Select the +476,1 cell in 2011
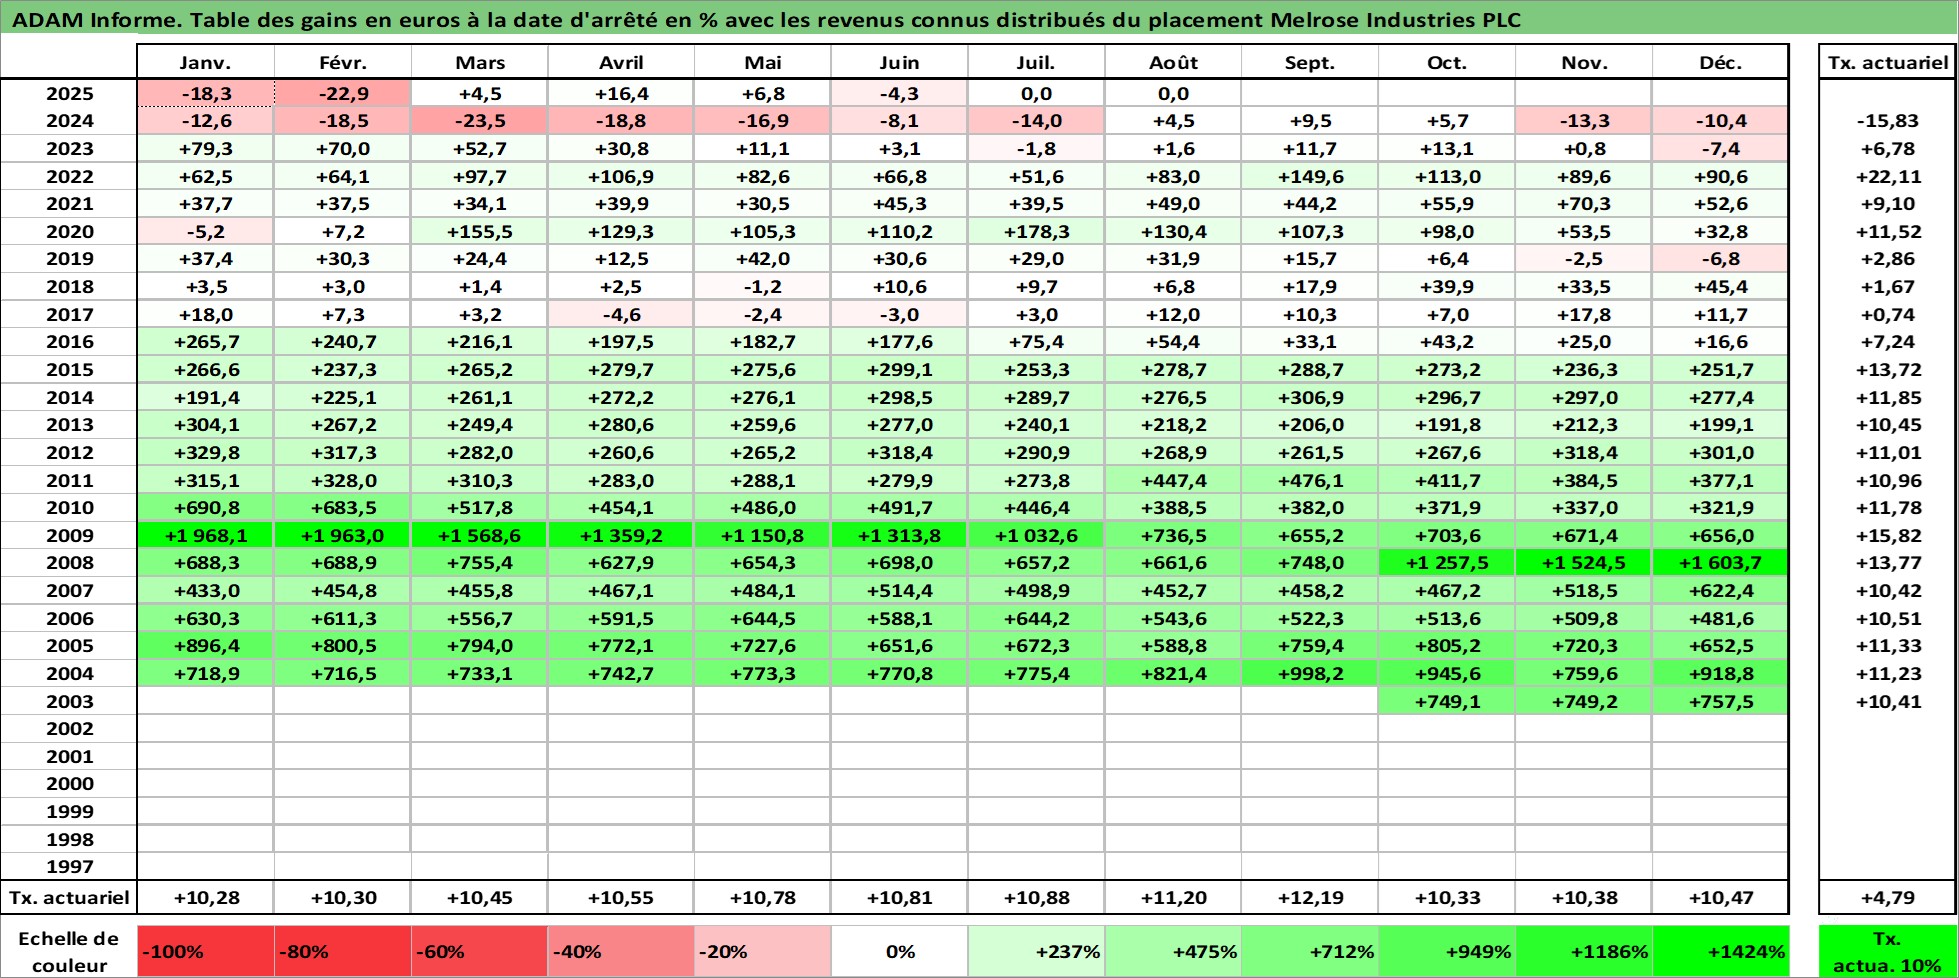The width and height of the screenshot is (1959, 978). tap(1310, 481)
